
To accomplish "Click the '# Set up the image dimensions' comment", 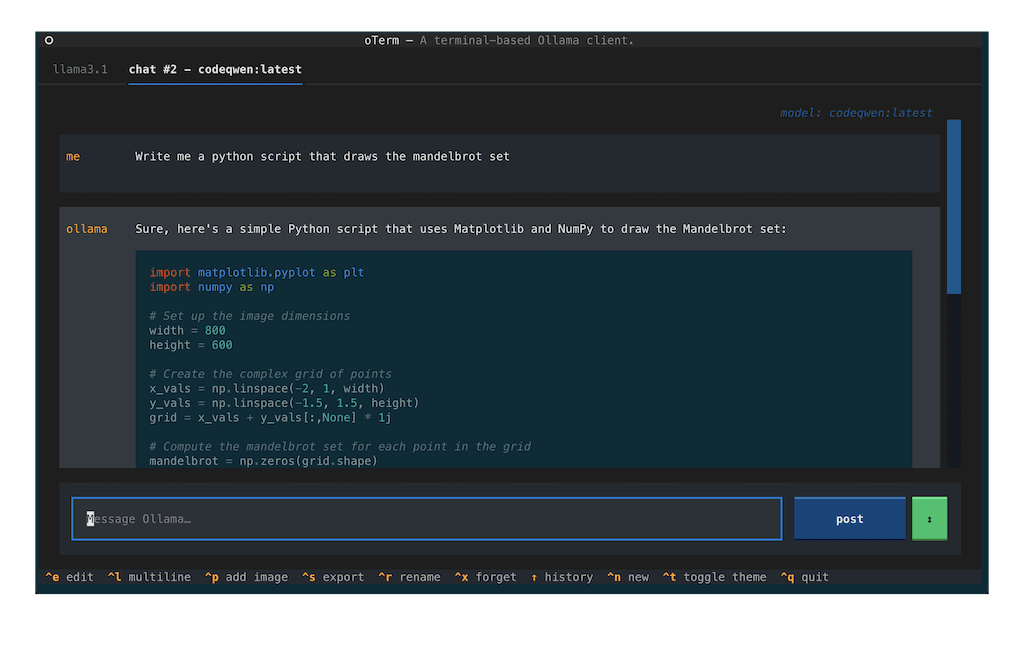I will click(x=249, y=316).
